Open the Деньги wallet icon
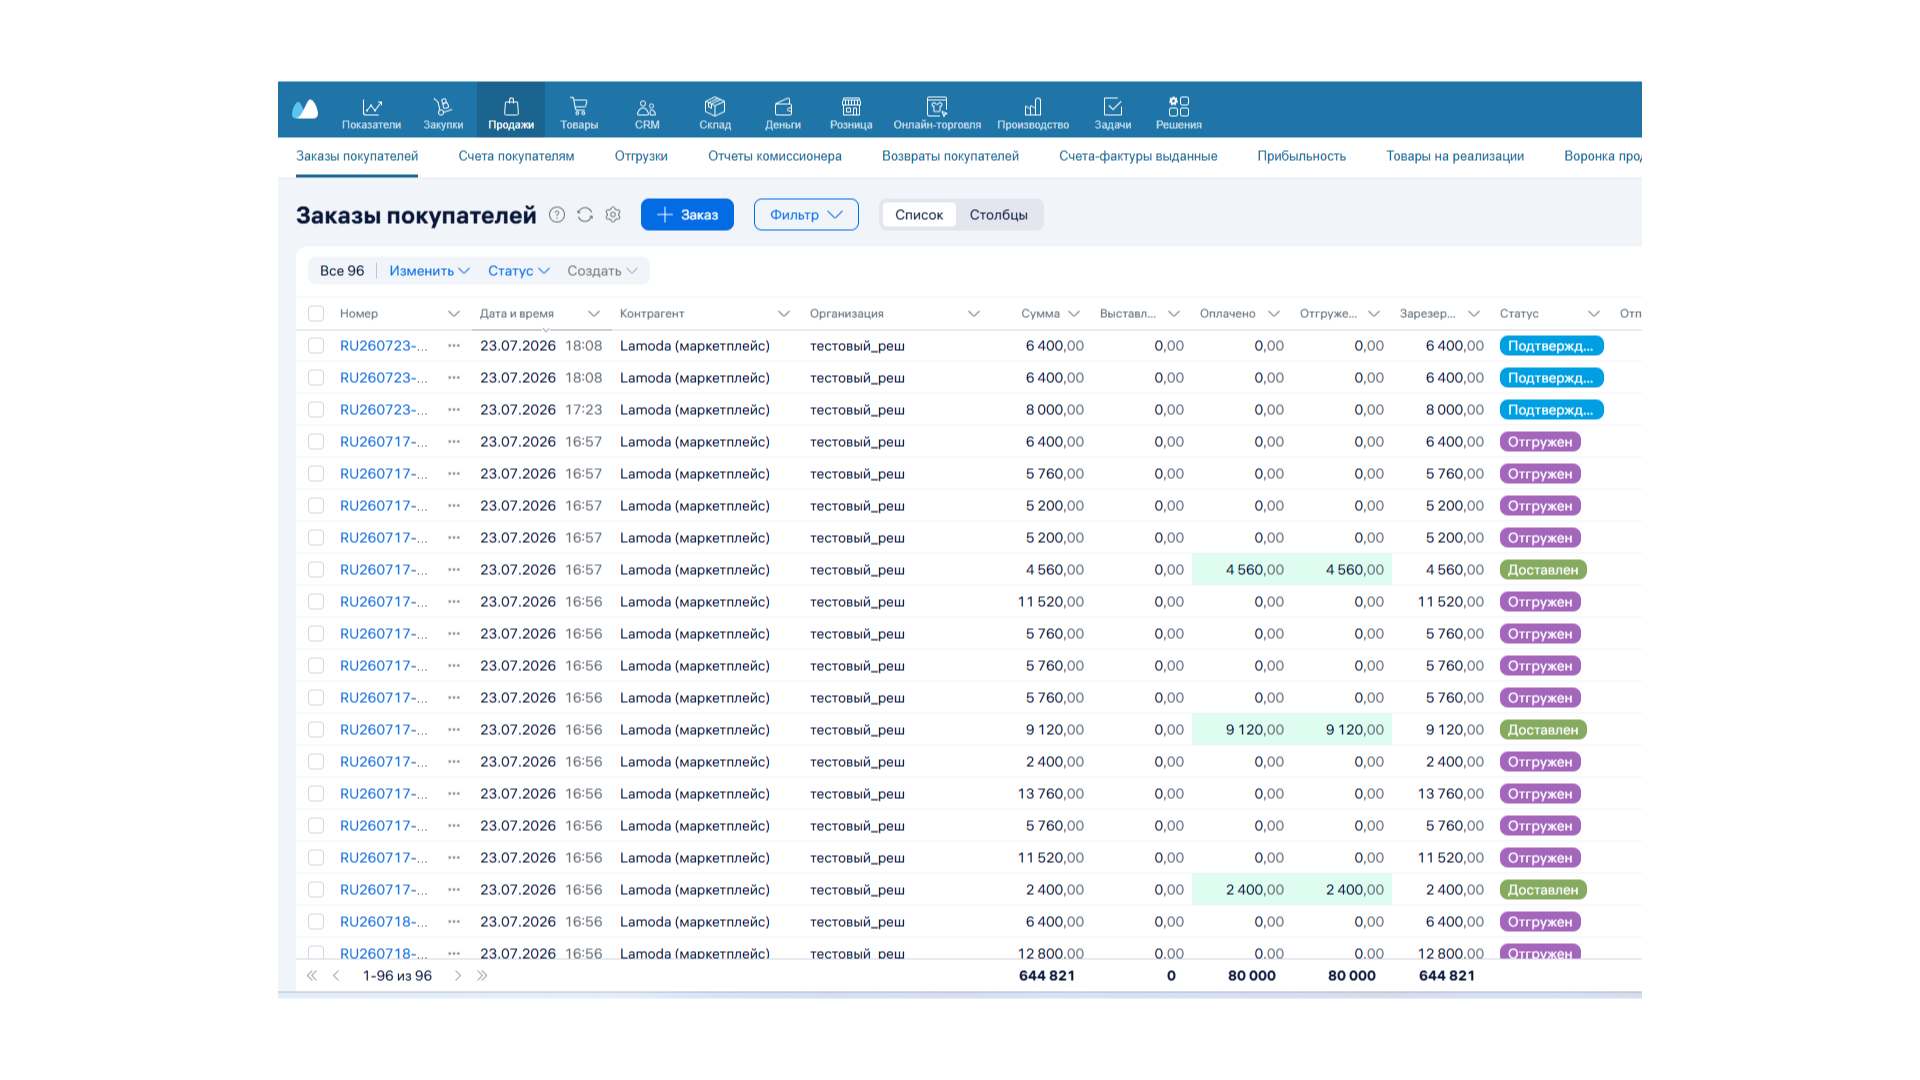Screen dimensions: 1920x1080 783,106
